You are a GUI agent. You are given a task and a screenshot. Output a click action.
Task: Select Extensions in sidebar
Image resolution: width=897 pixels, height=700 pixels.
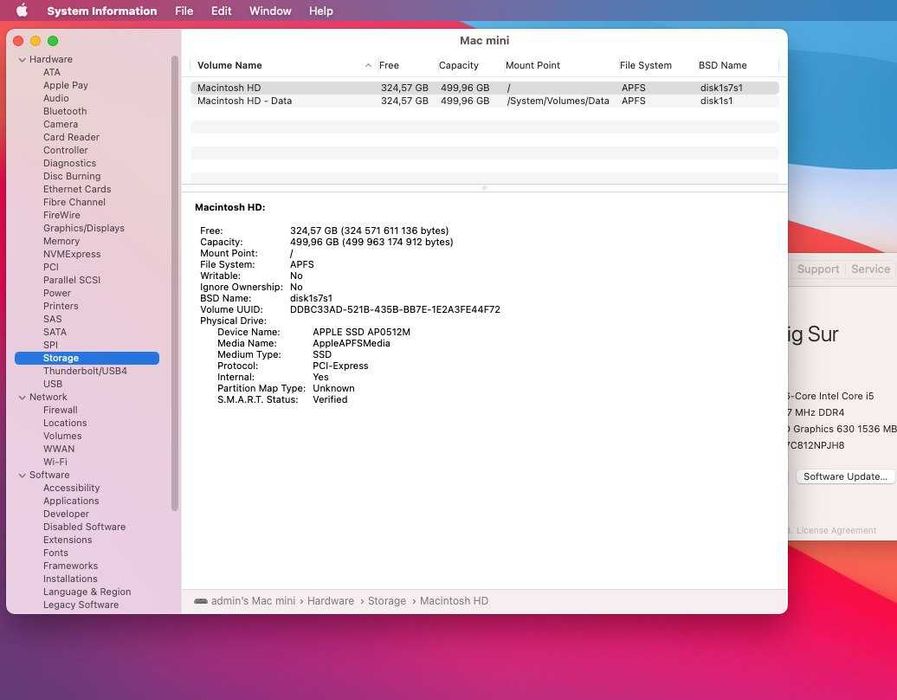67,540
